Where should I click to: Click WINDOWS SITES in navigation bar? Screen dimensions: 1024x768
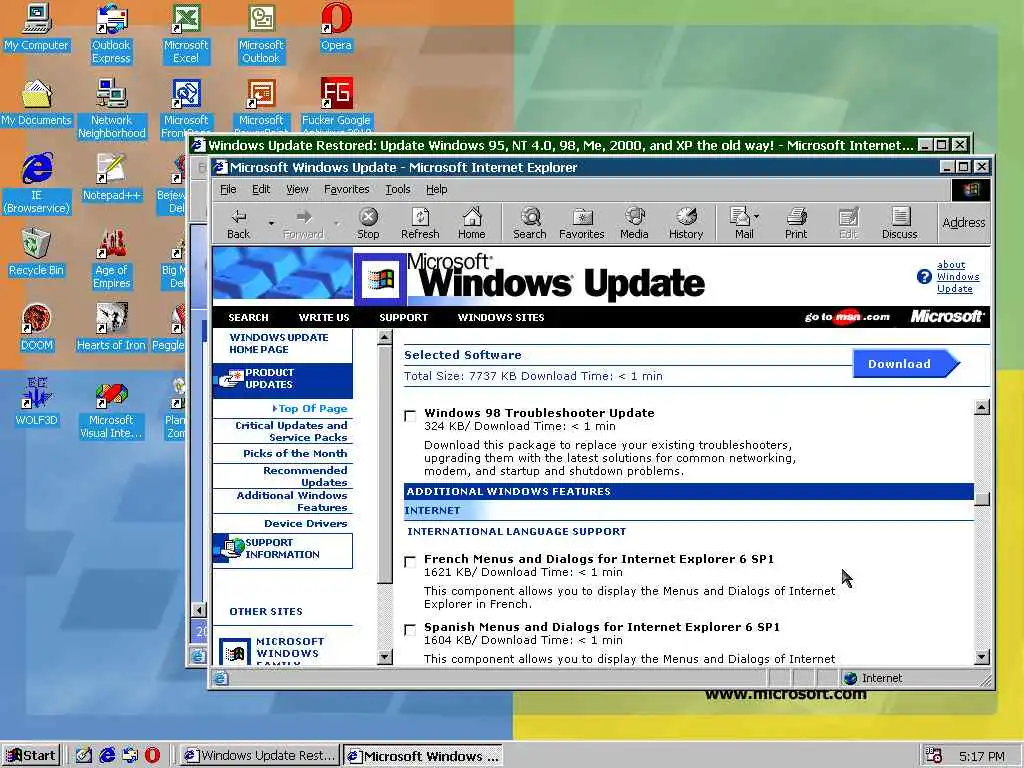(501, 317)
